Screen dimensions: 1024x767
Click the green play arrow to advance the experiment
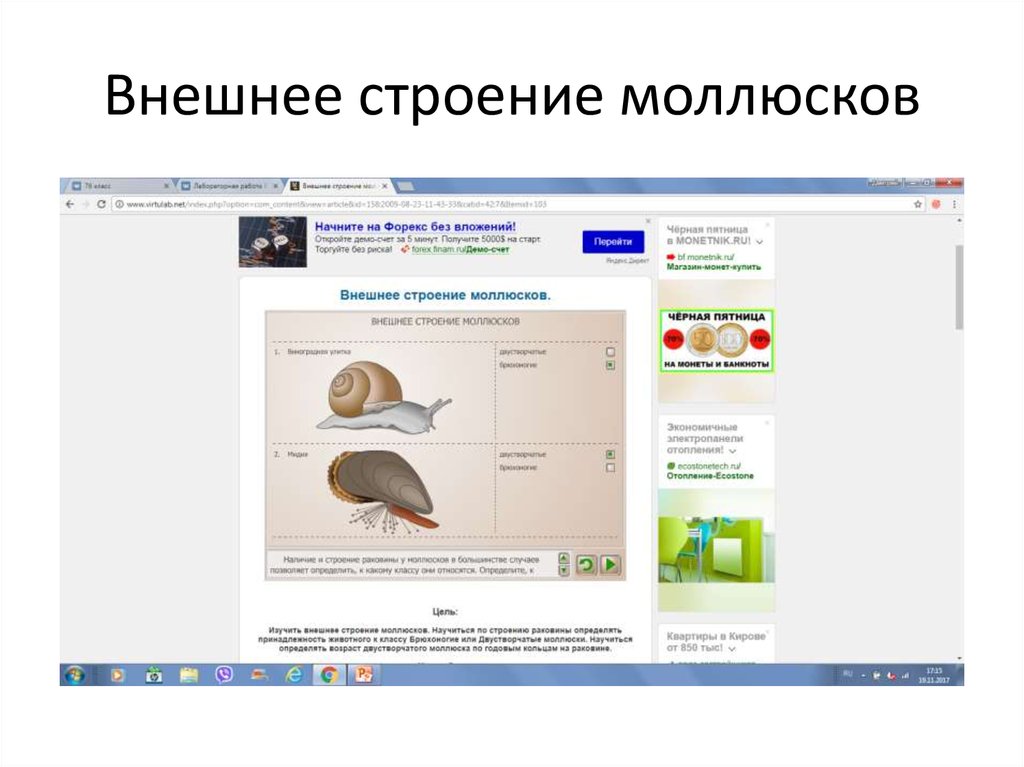(609, 563)
